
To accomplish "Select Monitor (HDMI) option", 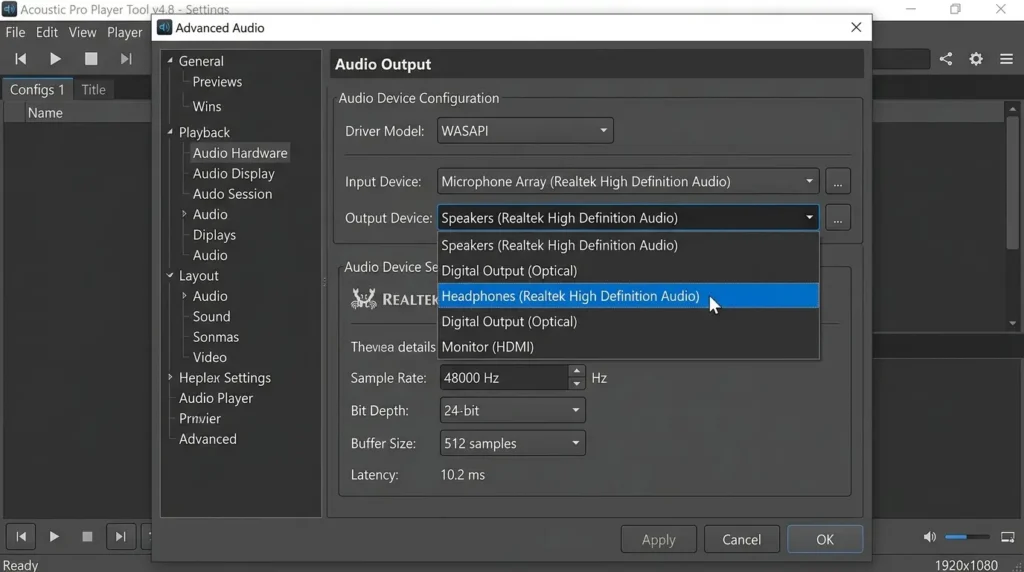I will pyautogui.click(x=628, y=347).
